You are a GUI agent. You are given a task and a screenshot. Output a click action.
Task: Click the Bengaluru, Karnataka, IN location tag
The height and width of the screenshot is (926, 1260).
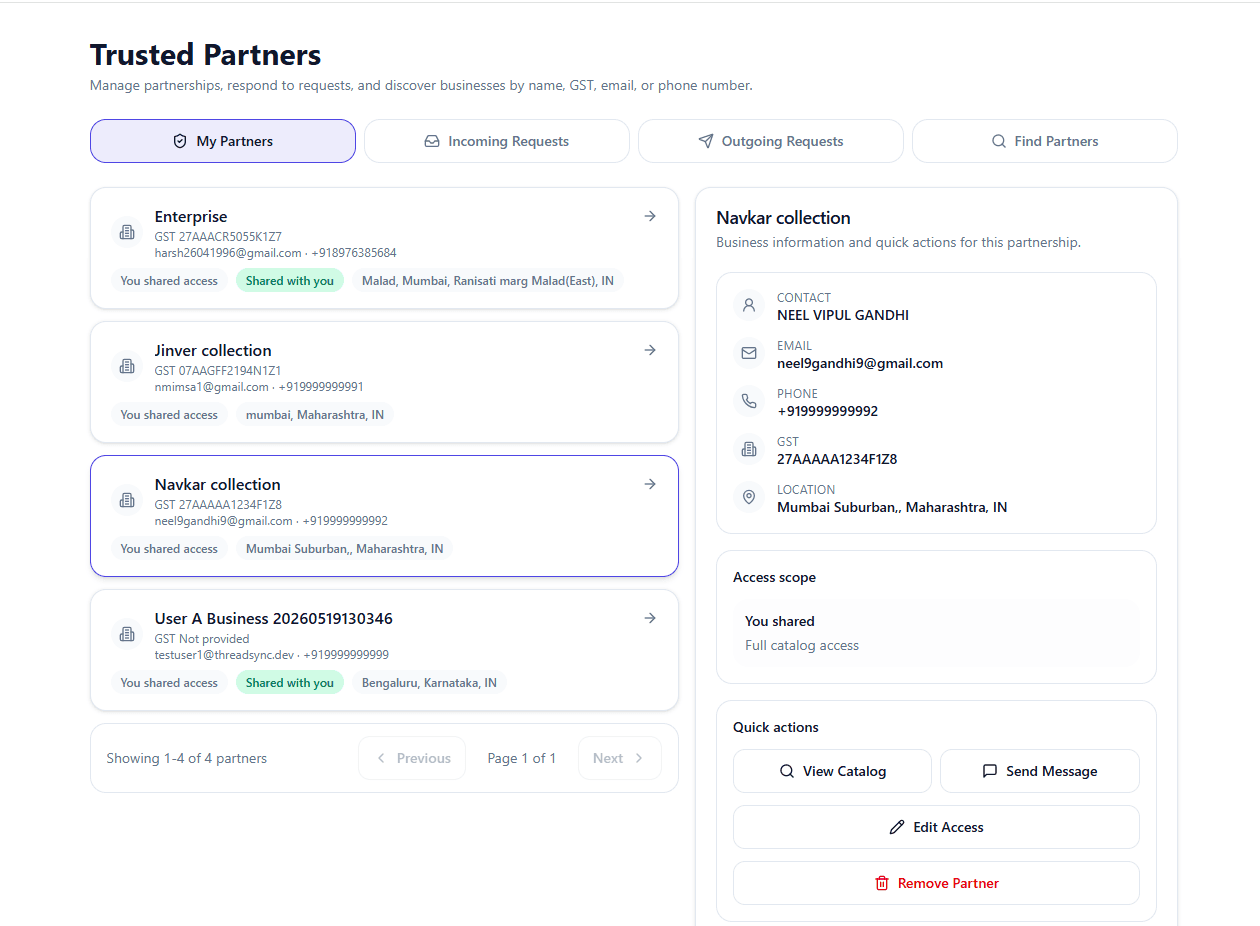[x=429, y=683]
